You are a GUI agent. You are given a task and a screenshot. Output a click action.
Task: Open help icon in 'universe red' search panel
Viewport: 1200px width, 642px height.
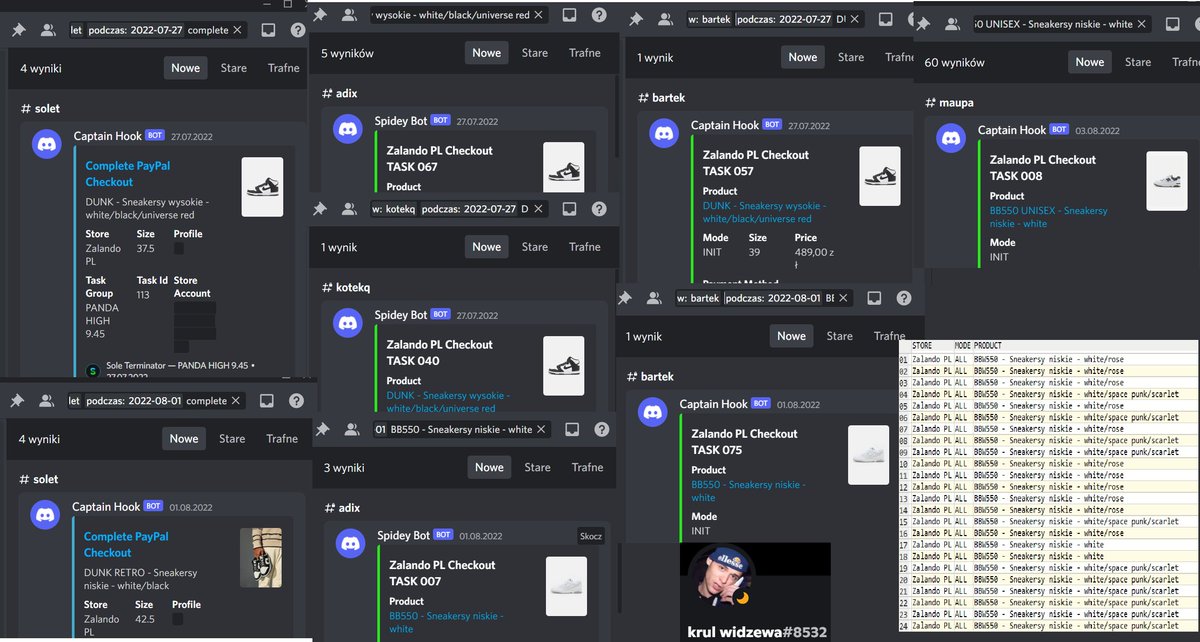[598, 15]
